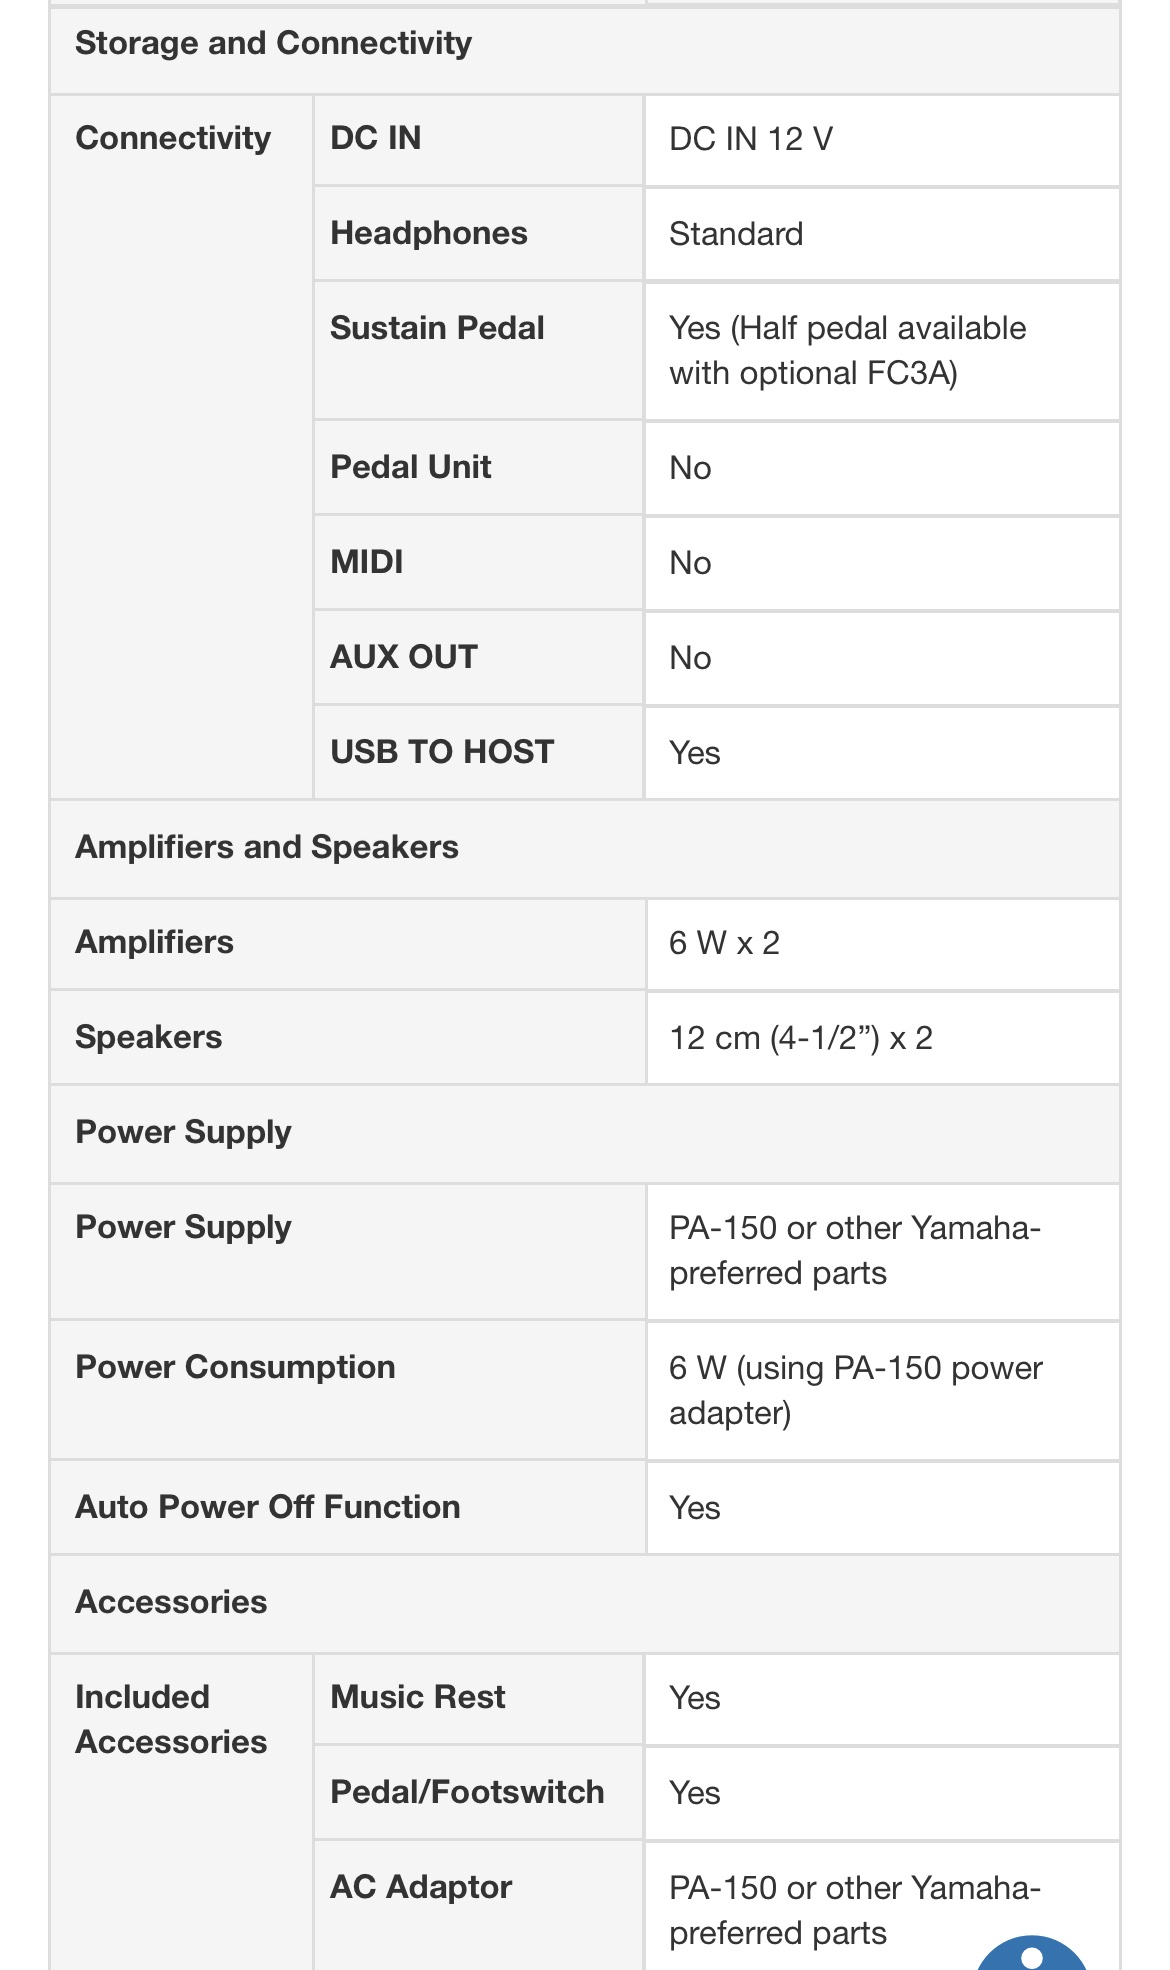1170x1970 pixels.
Task: Select the Sustain Pedal half pedal description
Action: point(847,350)
